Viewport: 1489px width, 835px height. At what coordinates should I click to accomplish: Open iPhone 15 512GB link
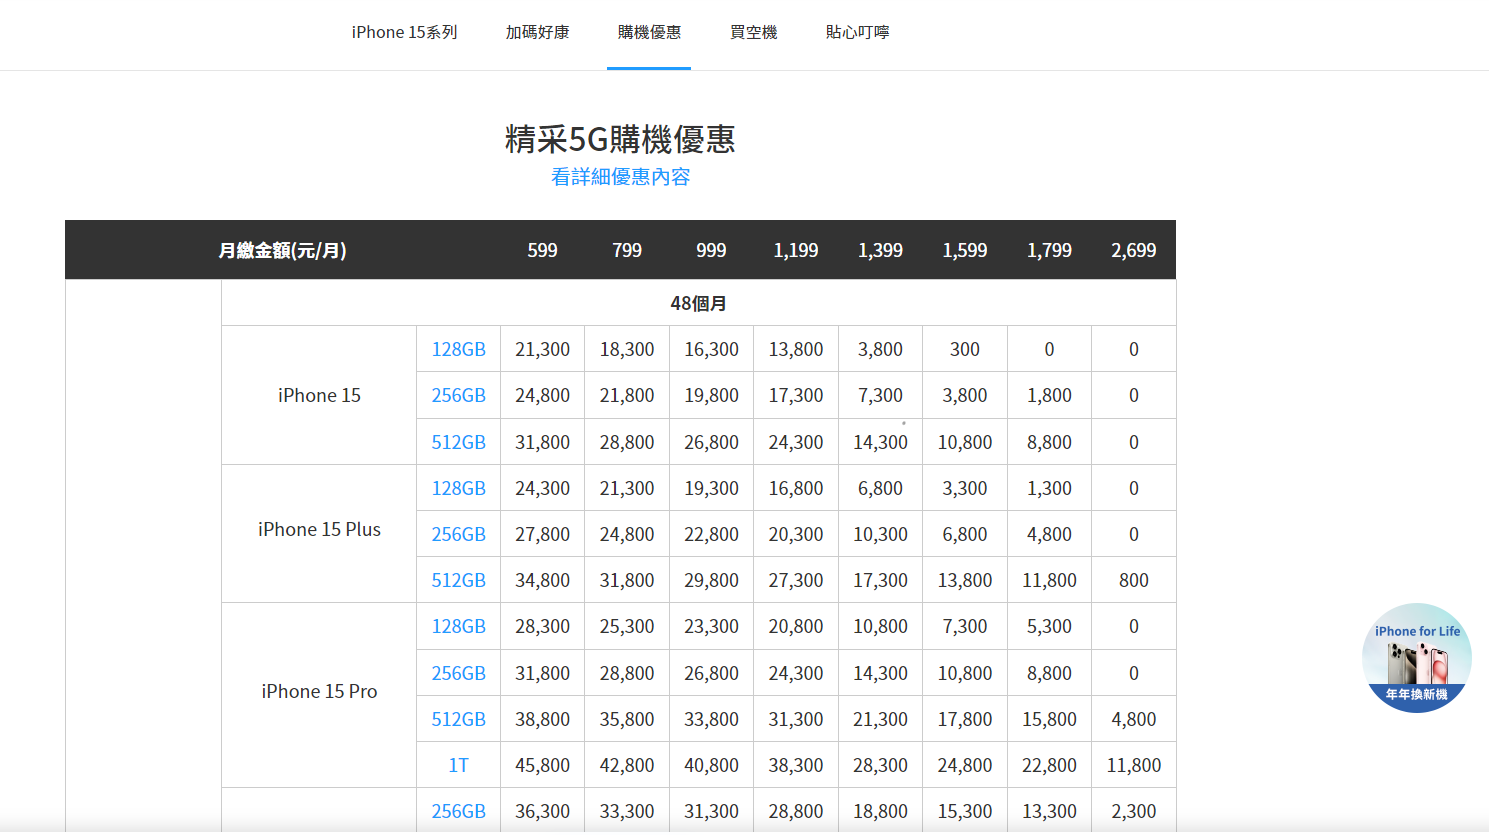[x=458, y=442]
